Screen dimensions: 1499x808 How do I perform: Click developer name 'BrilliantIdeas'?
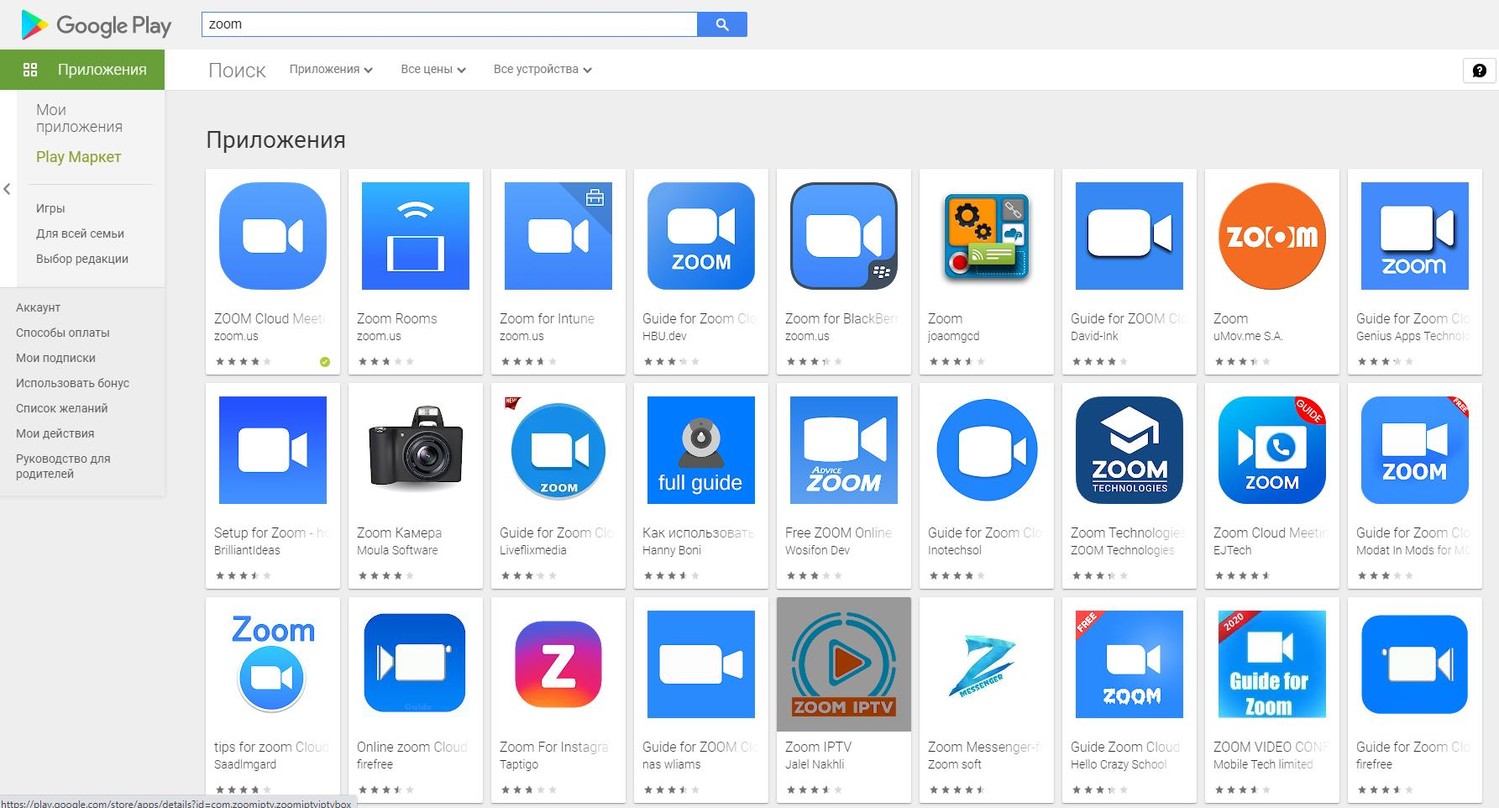pos(247,550)
